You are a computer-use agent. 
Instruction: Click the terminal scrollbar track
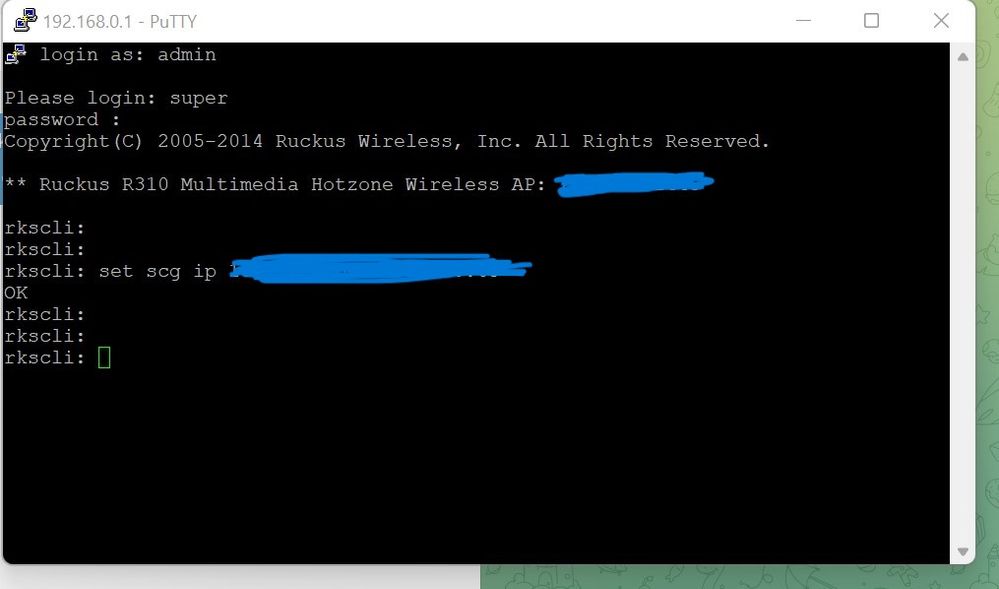963,304
